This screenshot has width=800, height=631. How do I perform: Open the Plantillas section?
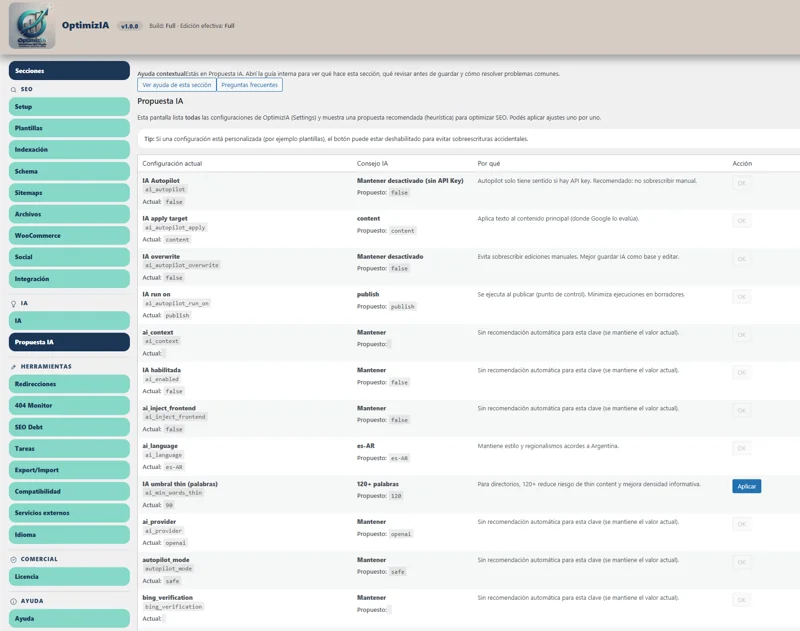tap(69, 128)
